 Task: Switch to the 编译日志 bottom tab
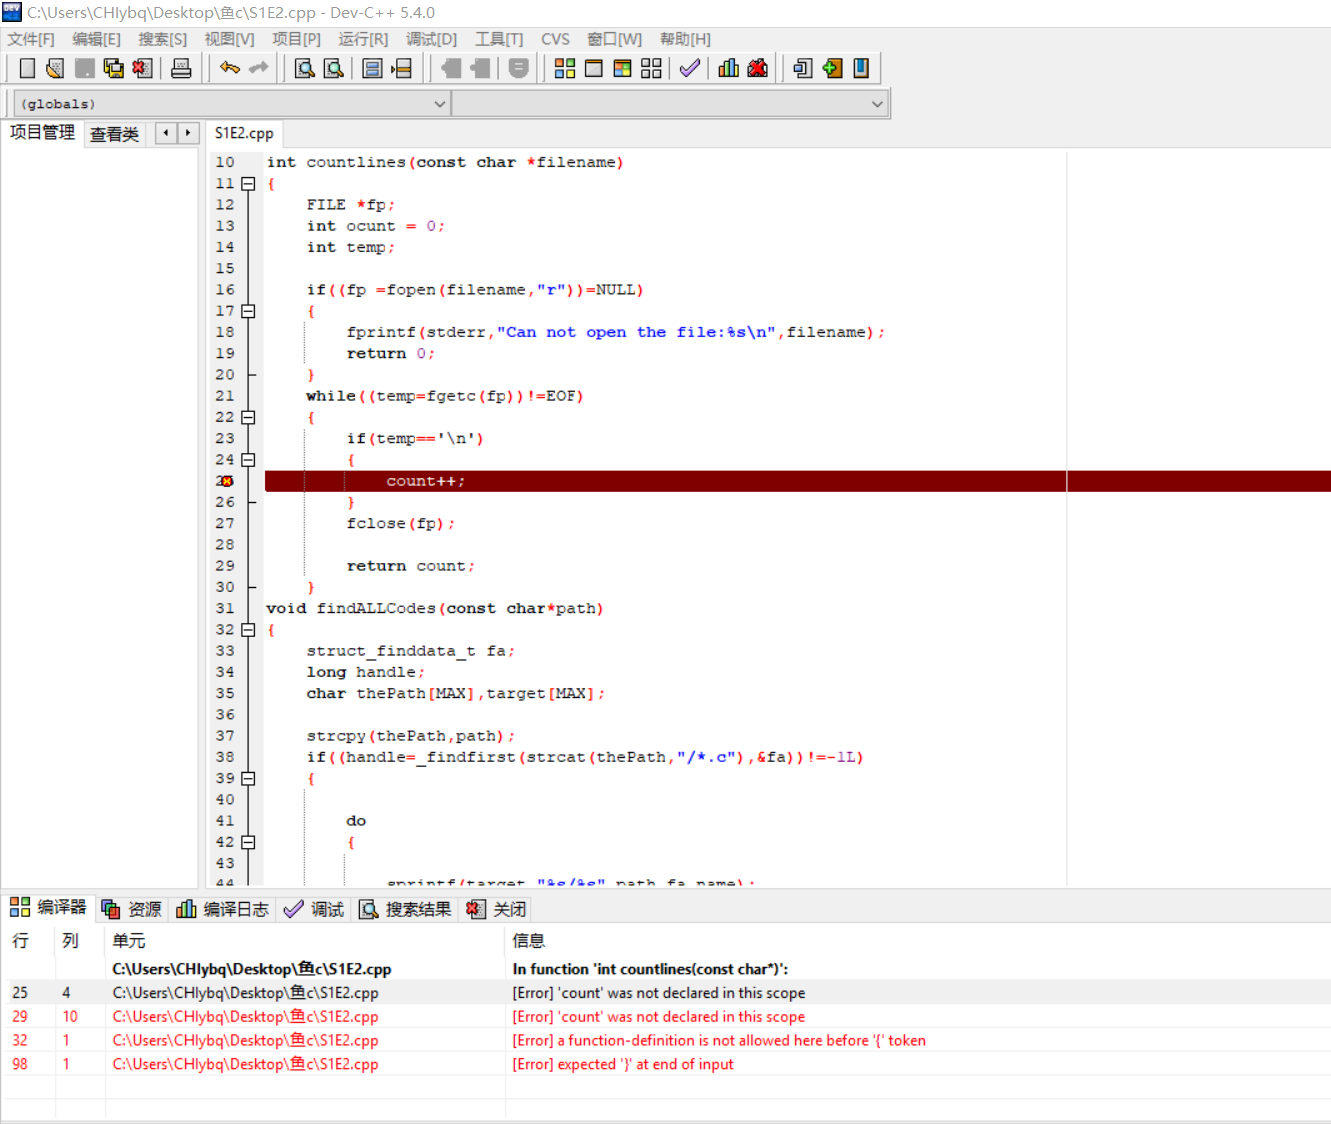point(222,909)
